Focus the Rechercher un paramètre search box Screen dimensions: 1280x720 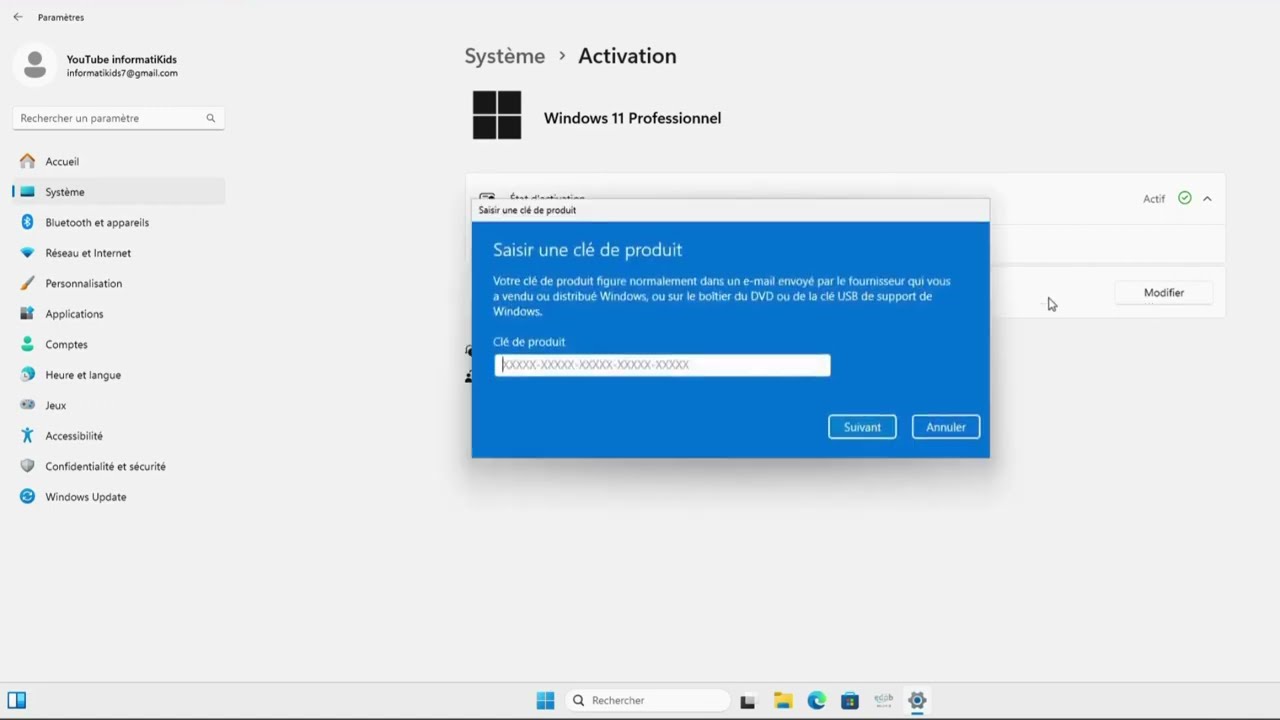click(118, 118)
